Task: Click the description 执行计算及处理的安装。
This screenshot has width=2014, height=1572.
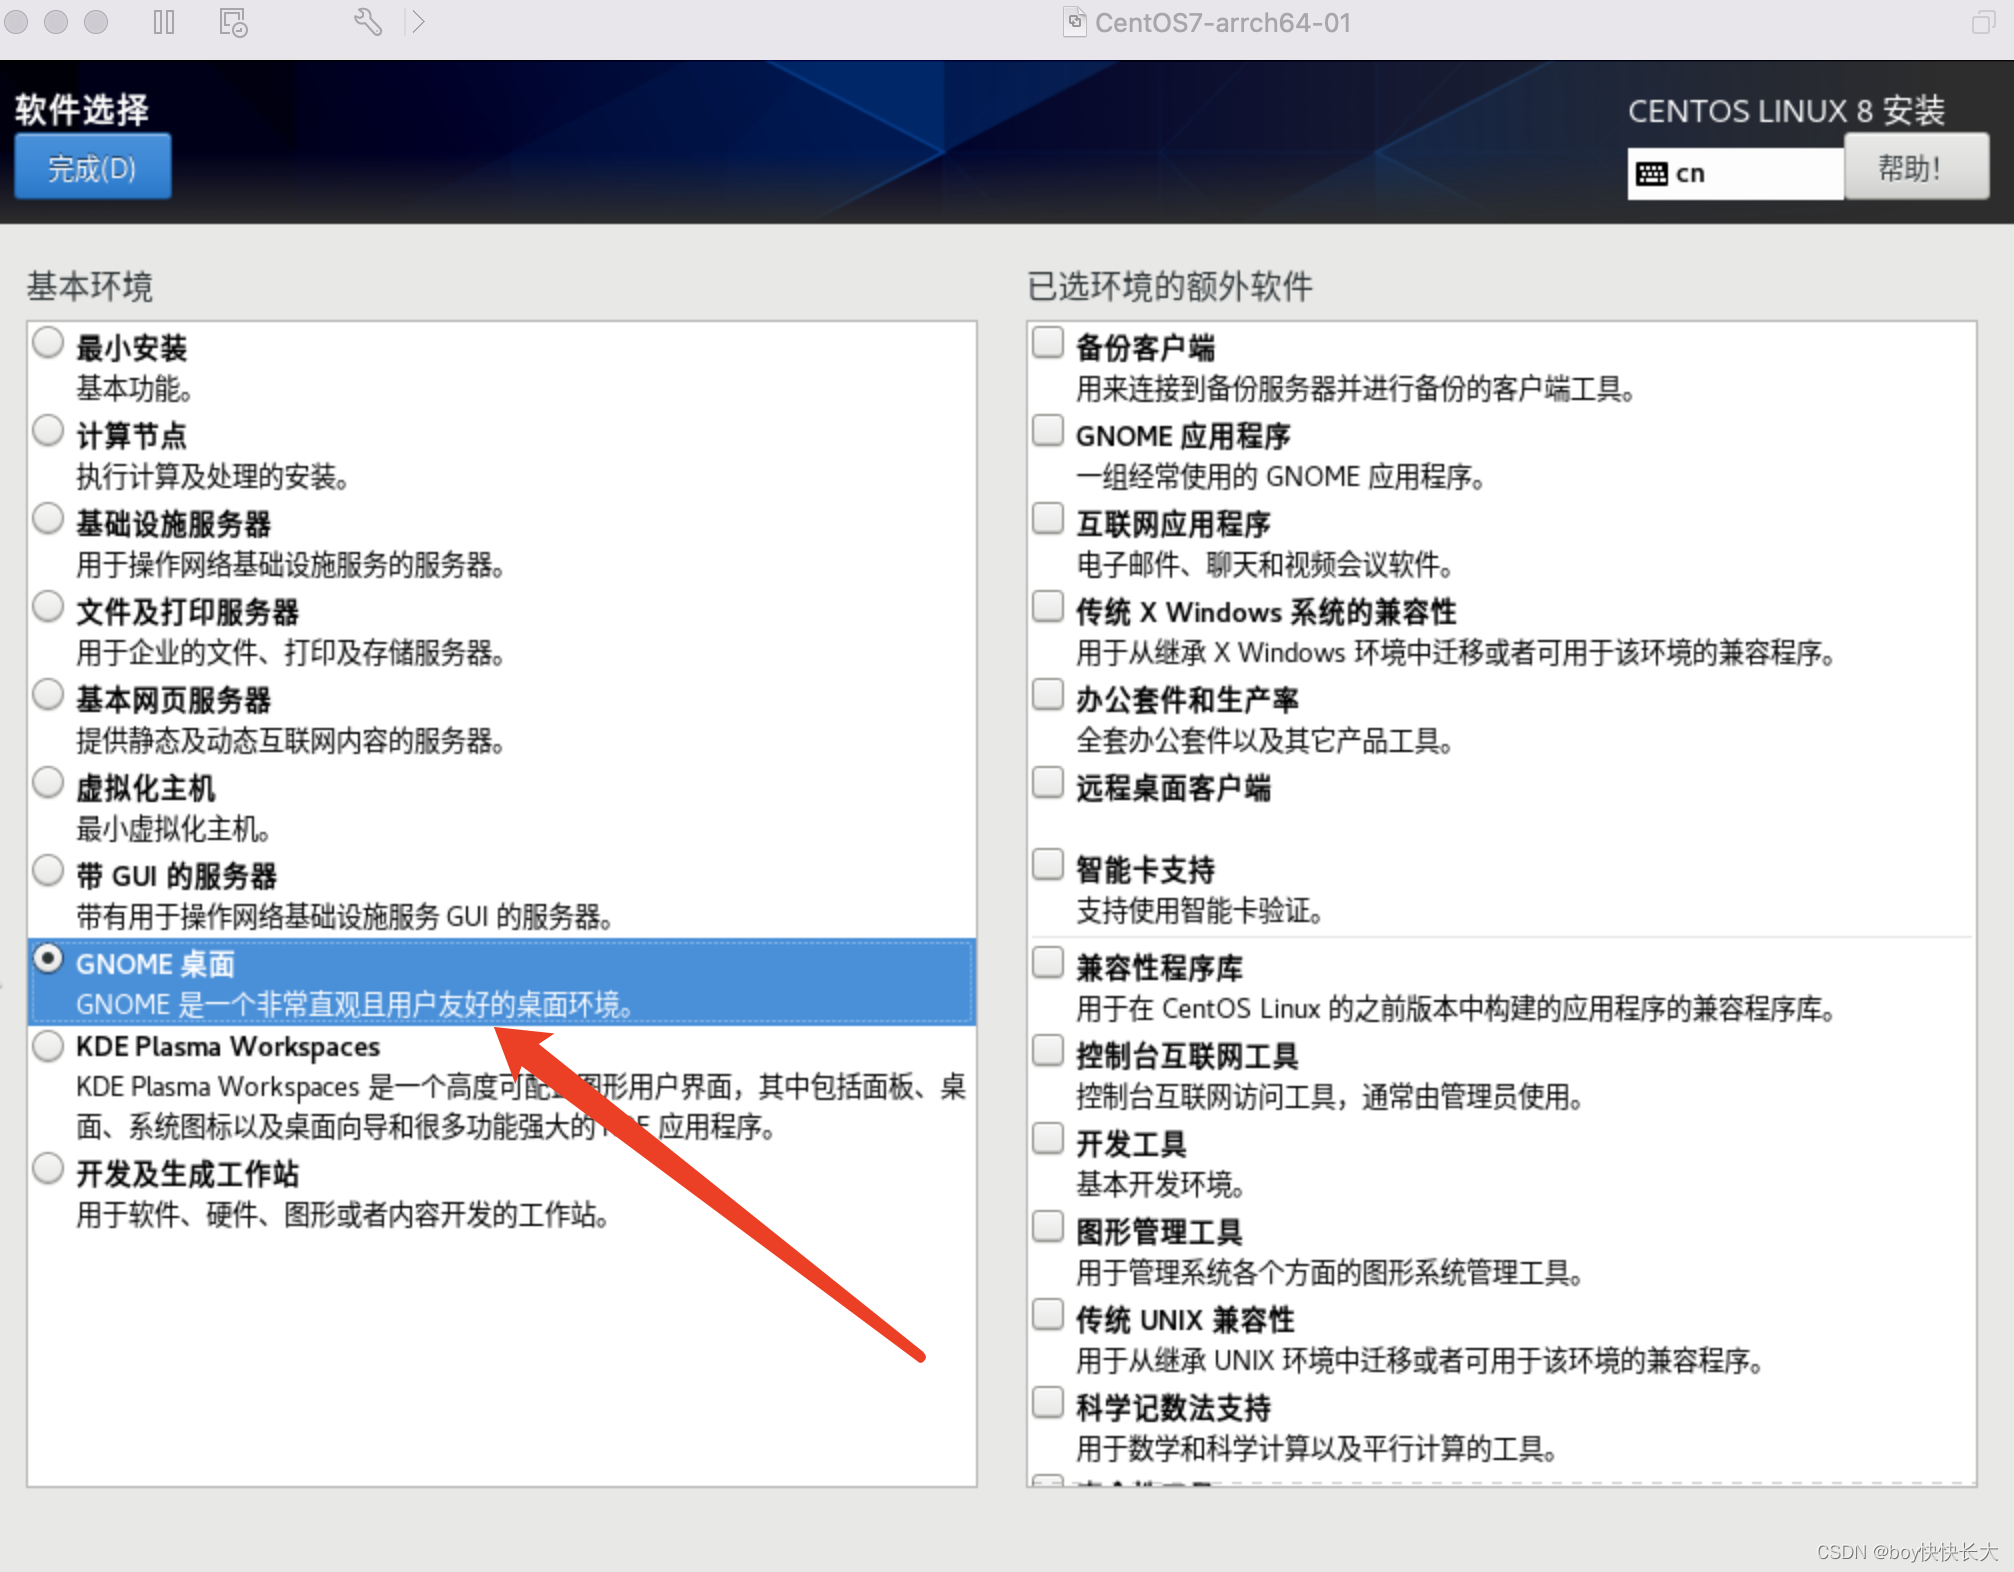Action: 212,477
